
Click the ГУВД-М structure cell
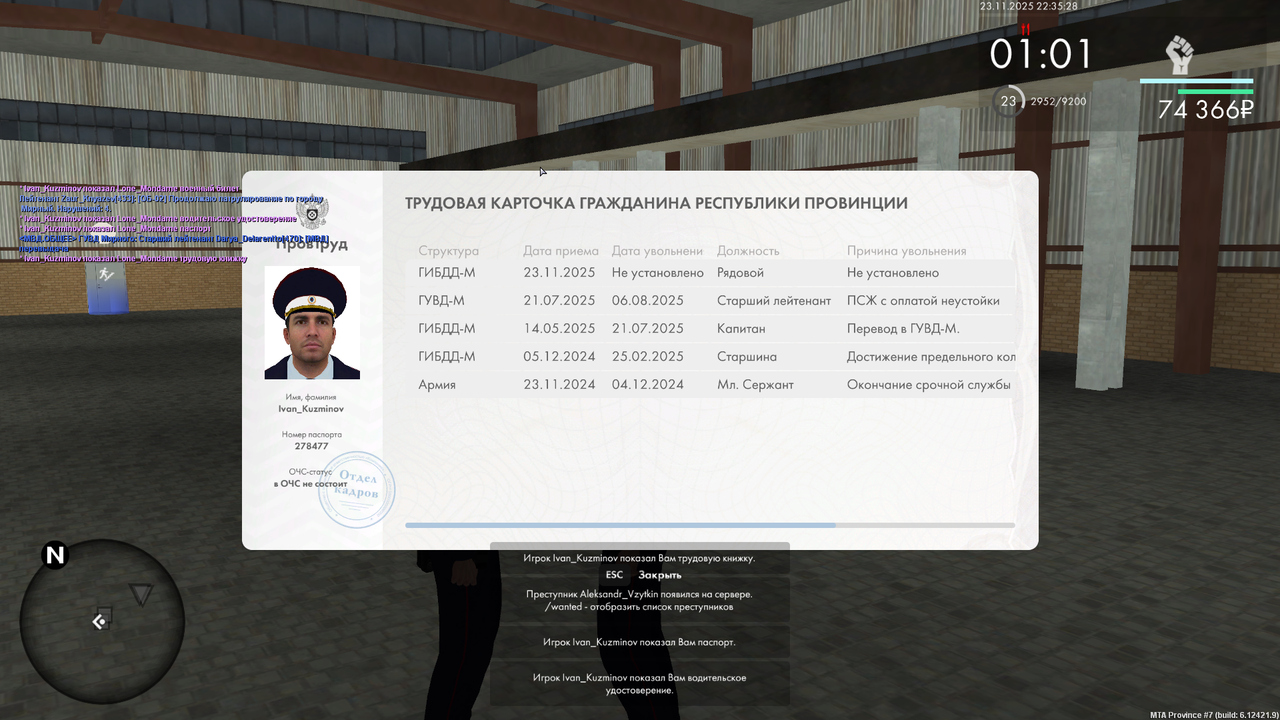(441, 301)
